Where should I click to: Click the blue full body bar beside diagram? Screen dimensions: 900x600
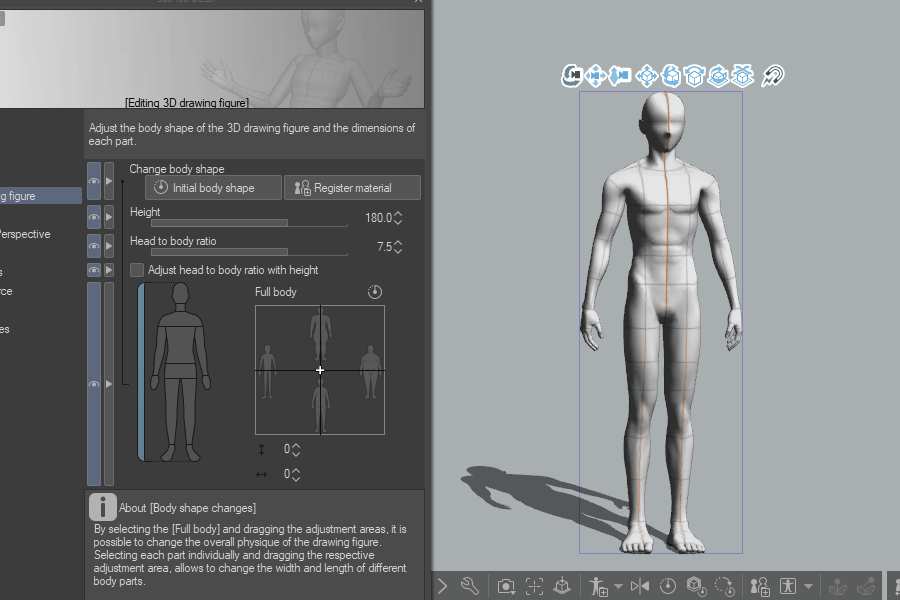pos(141,372)
